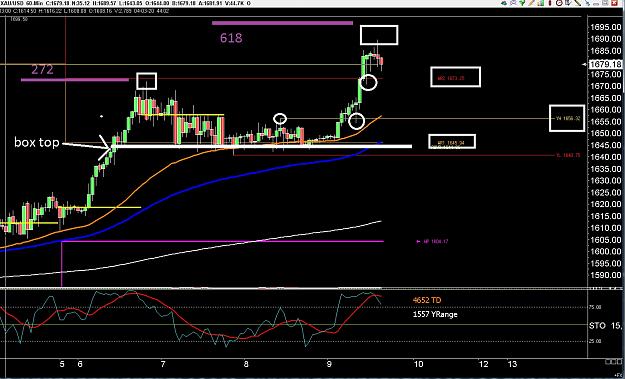Click the 1640.00 price axis label

[x=606, y=157]
